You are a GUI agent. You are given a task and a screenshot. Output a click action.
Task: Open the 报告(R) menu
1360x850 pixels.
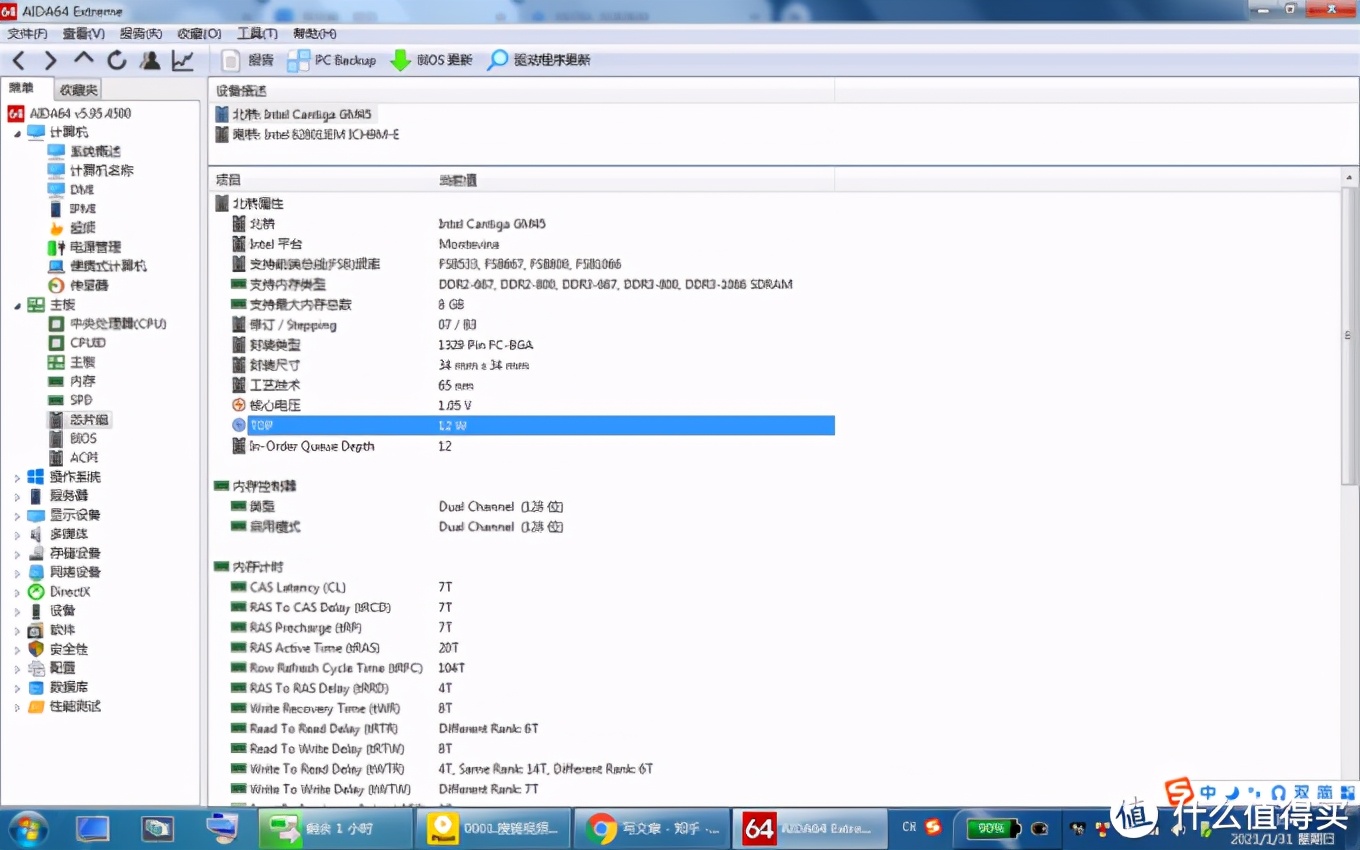point(141,34)
